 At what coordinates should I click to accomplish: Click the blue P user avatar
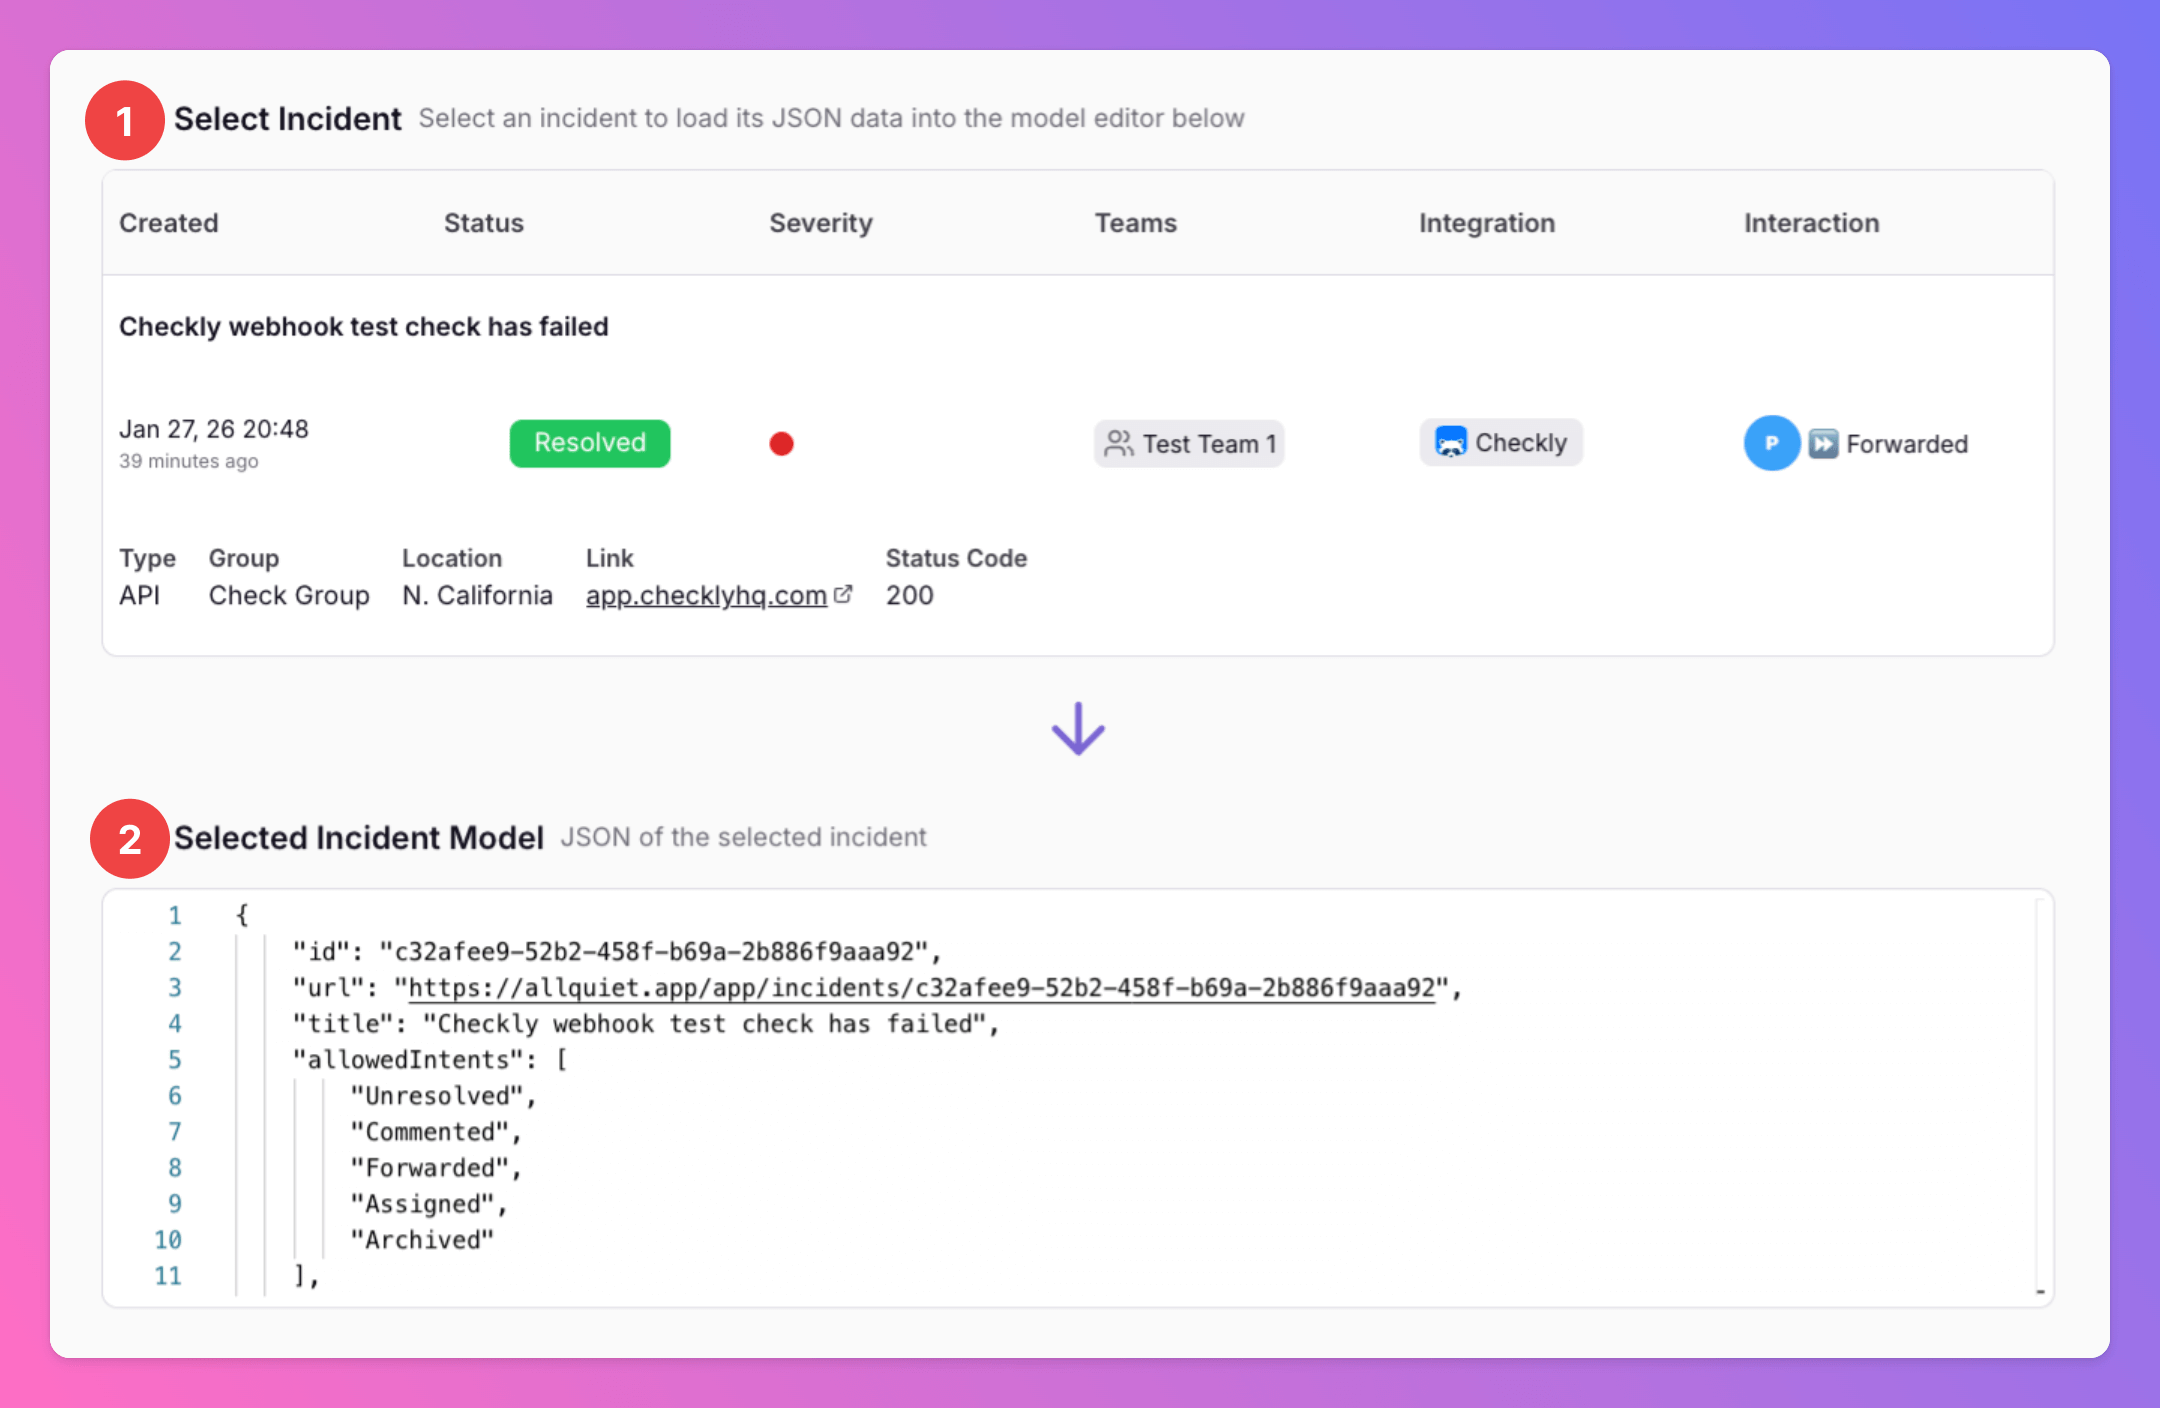(1771, 443)
